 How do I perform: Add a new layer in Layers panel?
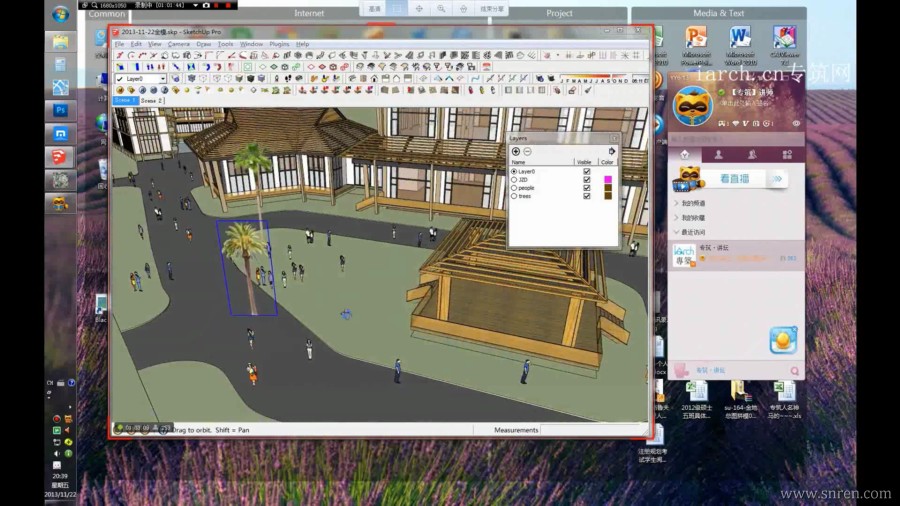515,151
